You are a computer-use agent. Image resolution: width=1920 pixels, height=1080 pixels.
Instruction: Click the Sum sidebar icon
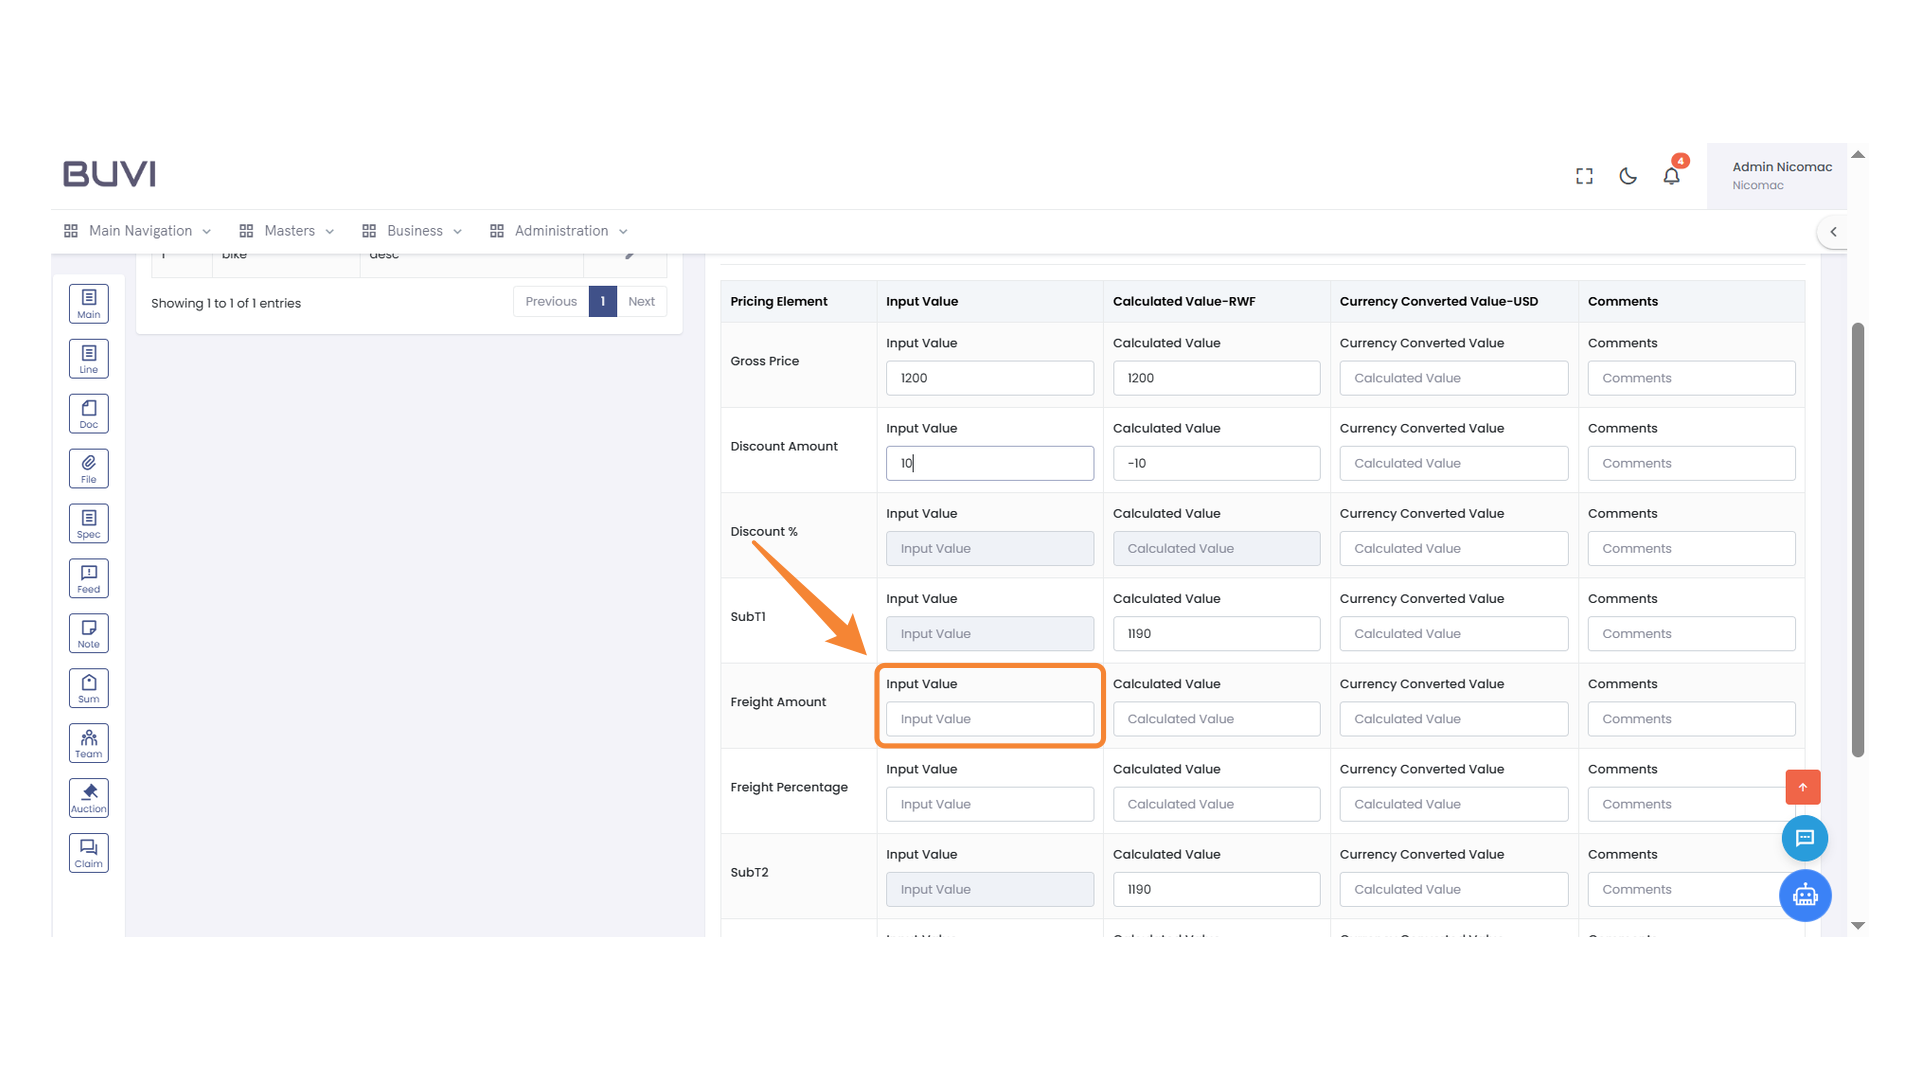click(88, 687)
